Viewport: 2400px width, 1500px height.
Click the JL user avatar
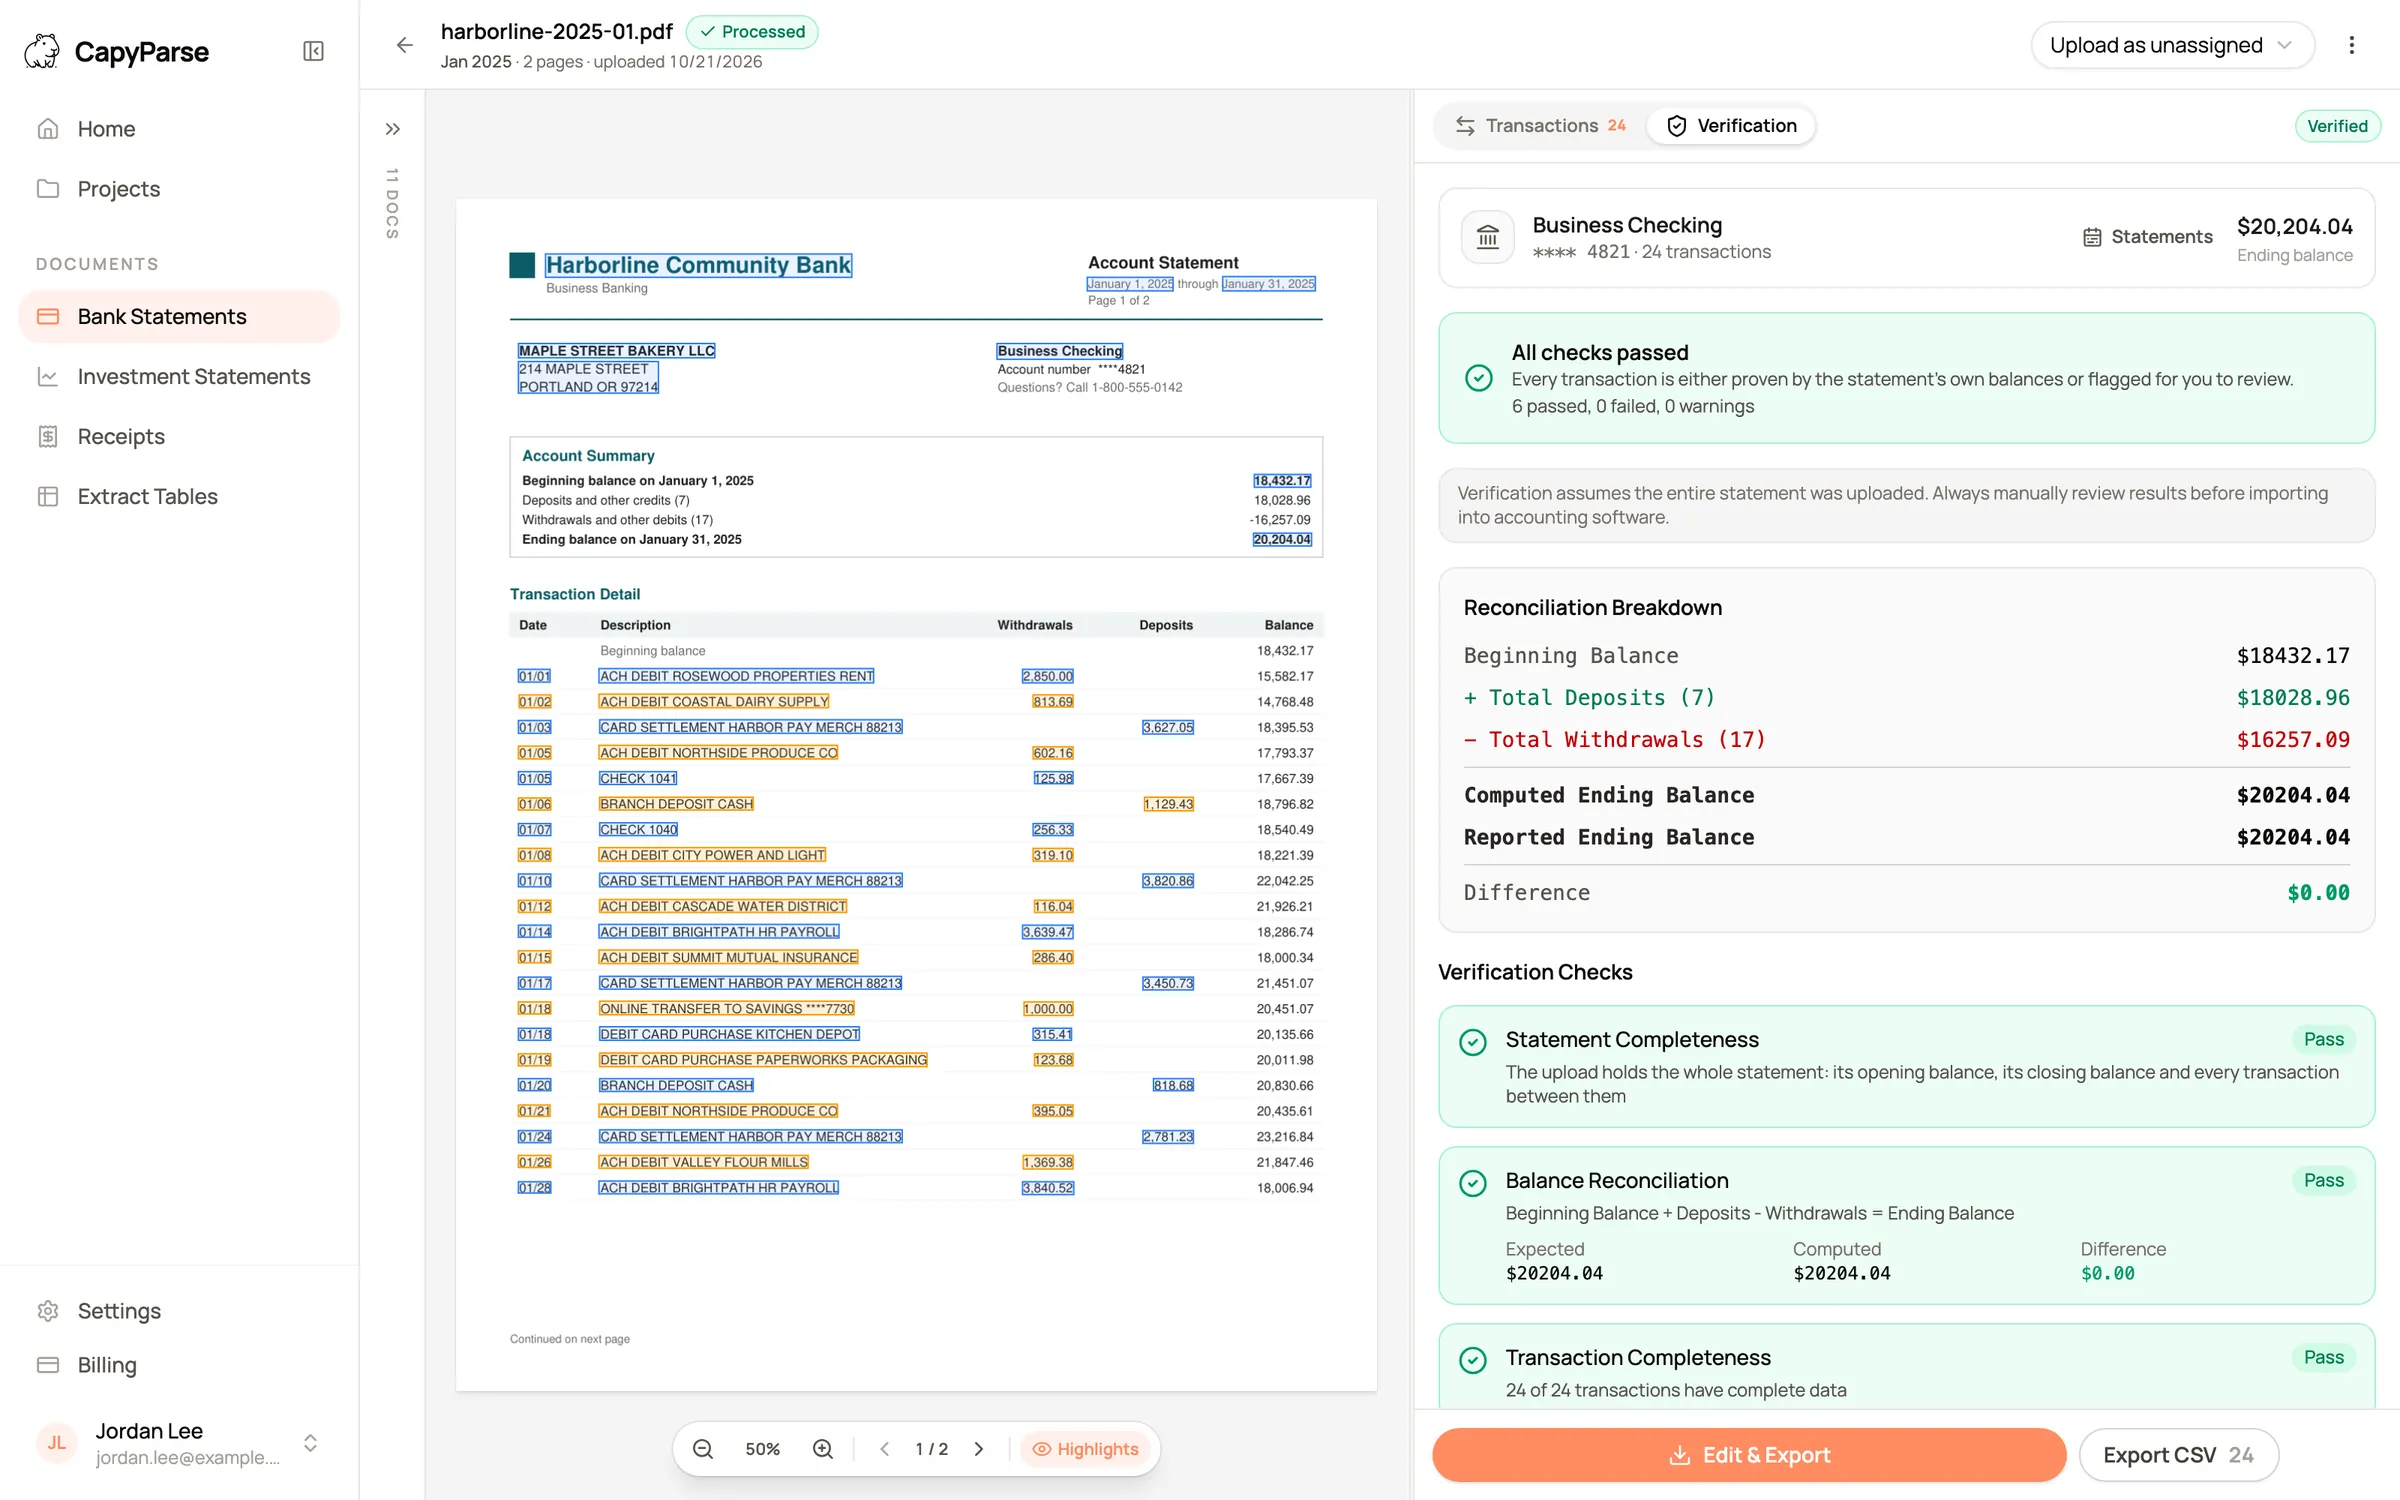[x=57, y=1443]
